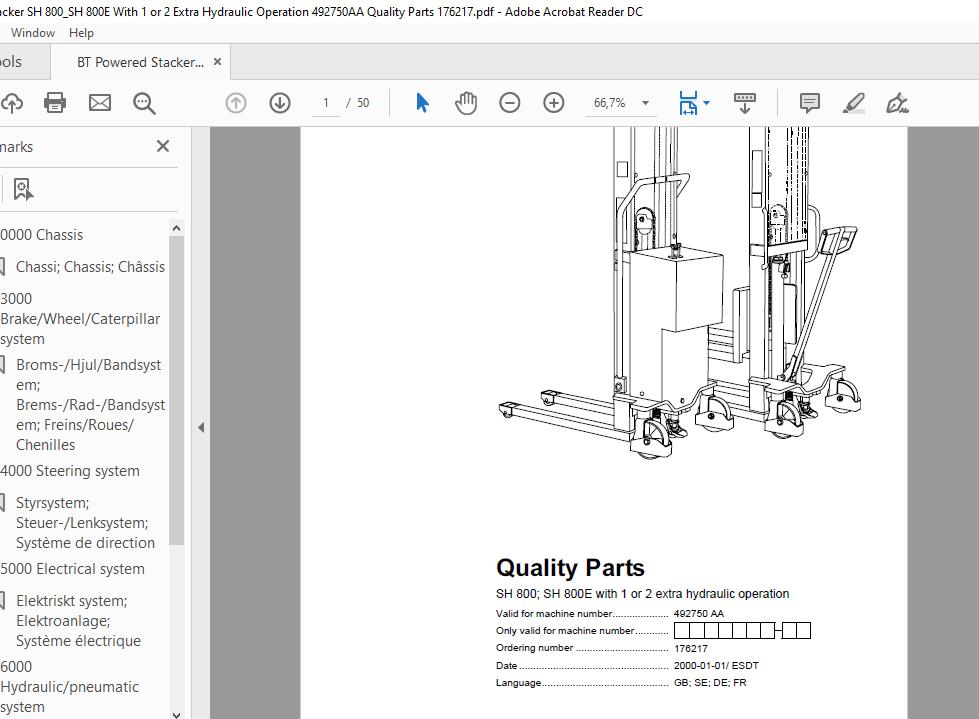
Task: Open fit options dropdown arrow
Action: [706, 102]
